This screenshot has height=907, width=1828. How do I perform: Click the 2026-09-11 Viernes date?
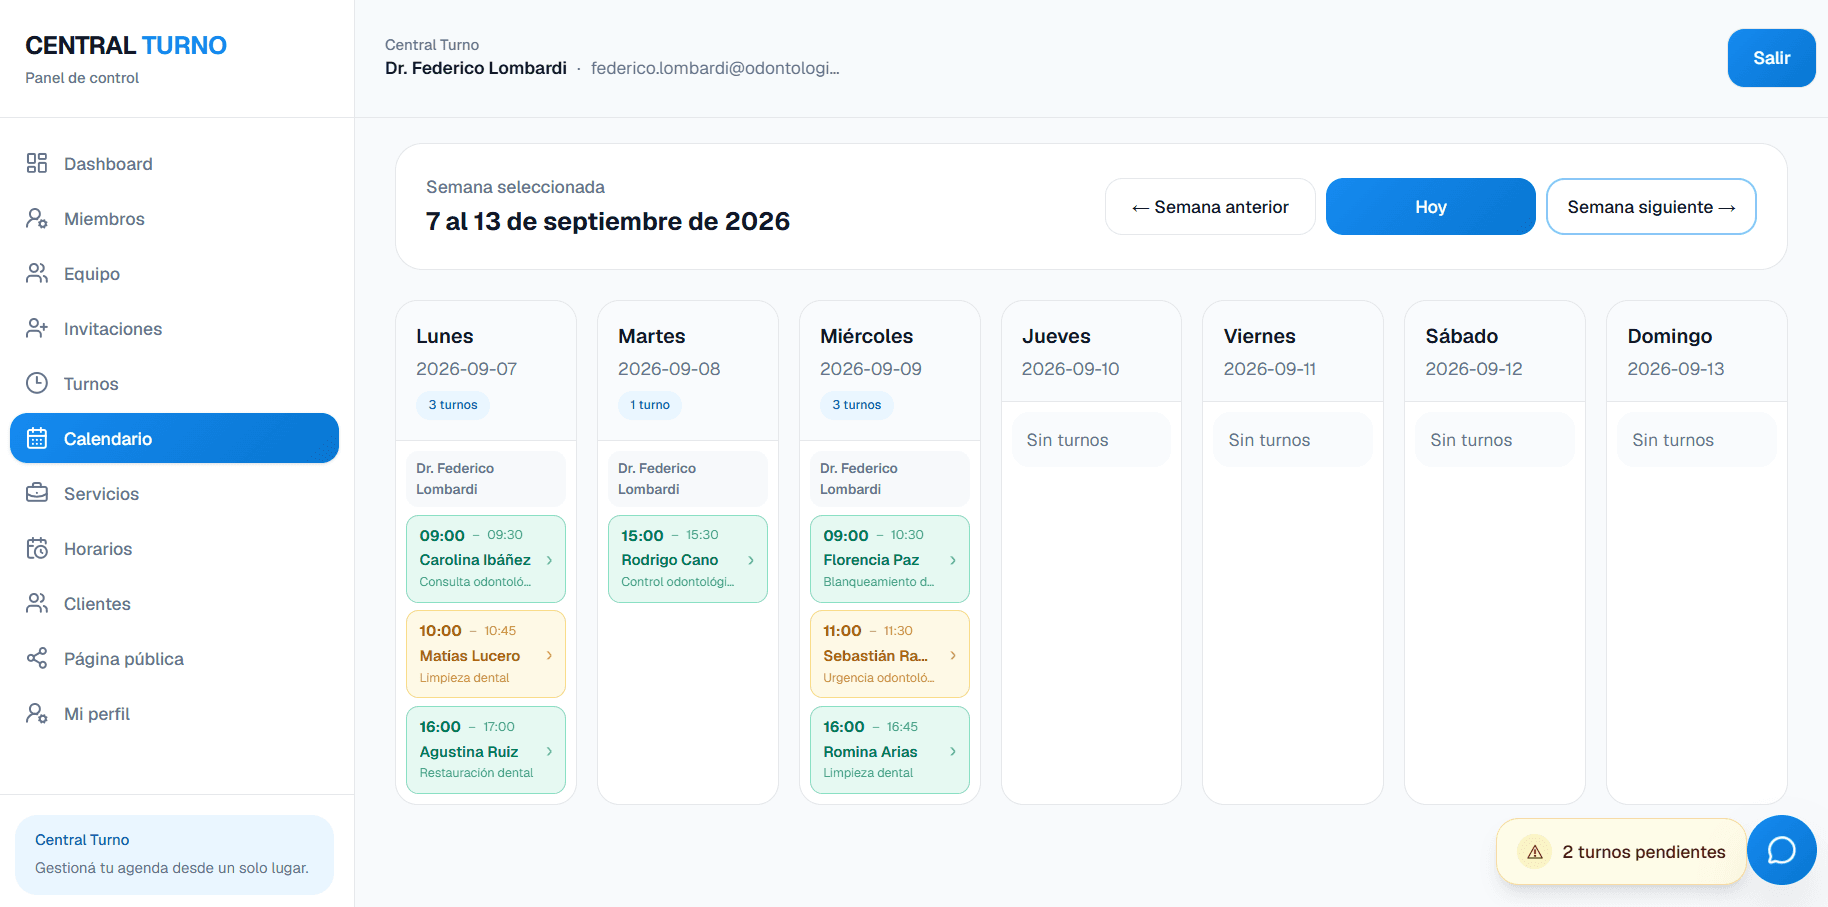coord(1270,369)
